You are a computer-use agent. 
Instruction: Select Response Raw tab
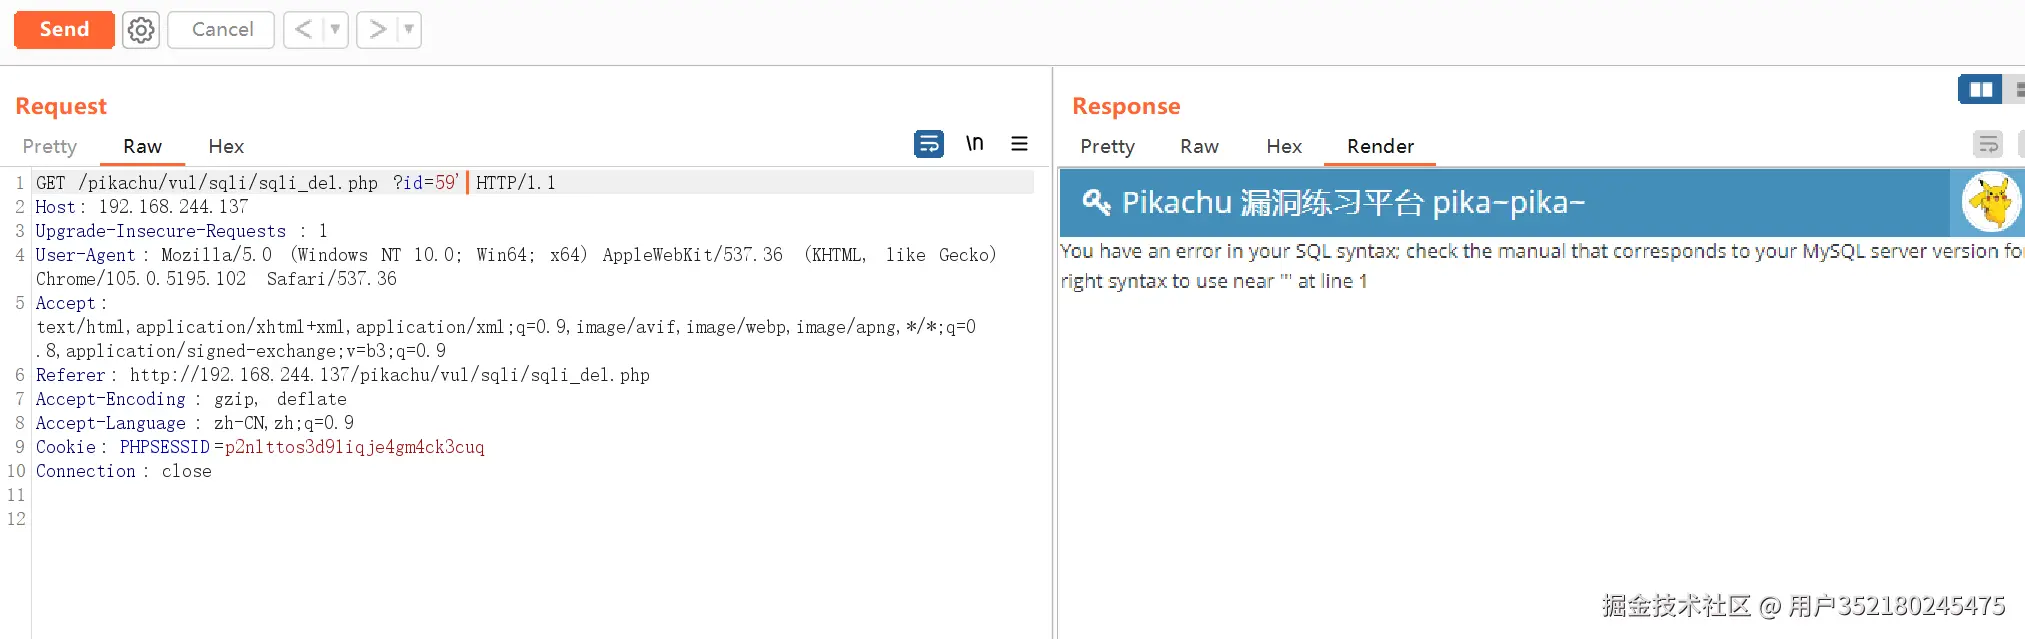click(1199, 146)
